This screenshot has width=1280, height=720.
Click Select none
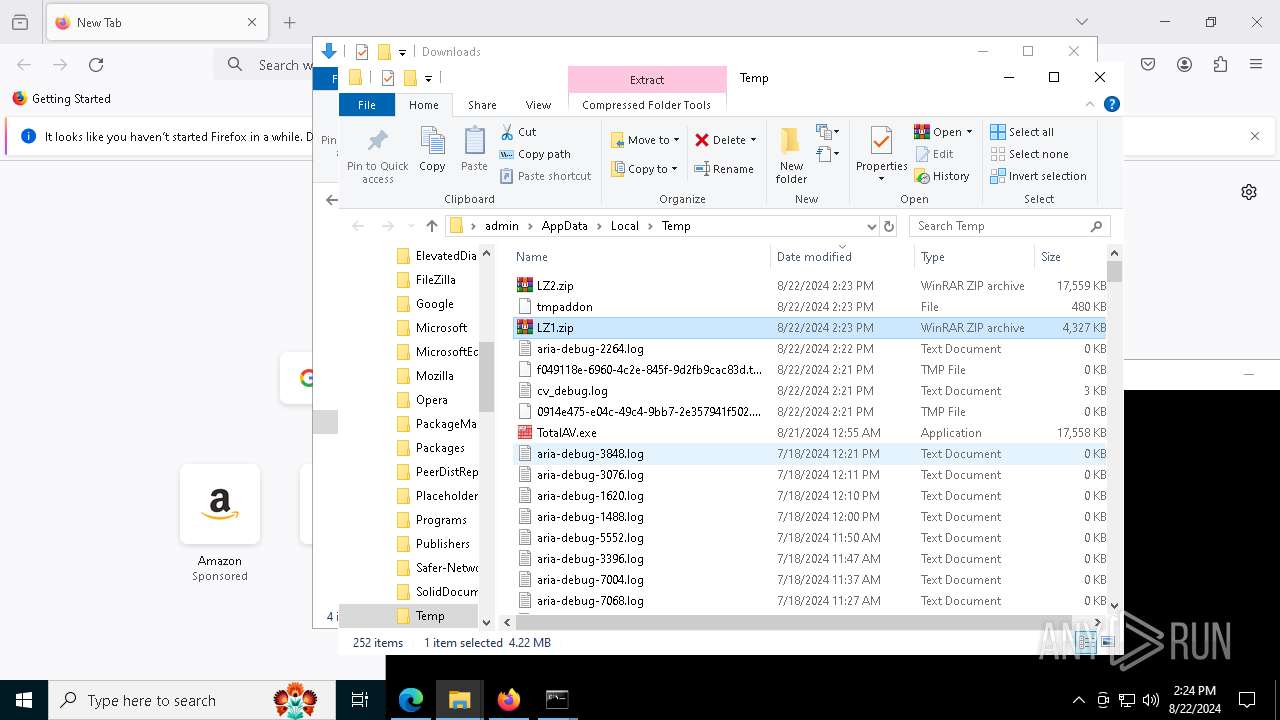(x=1029, y=154)
